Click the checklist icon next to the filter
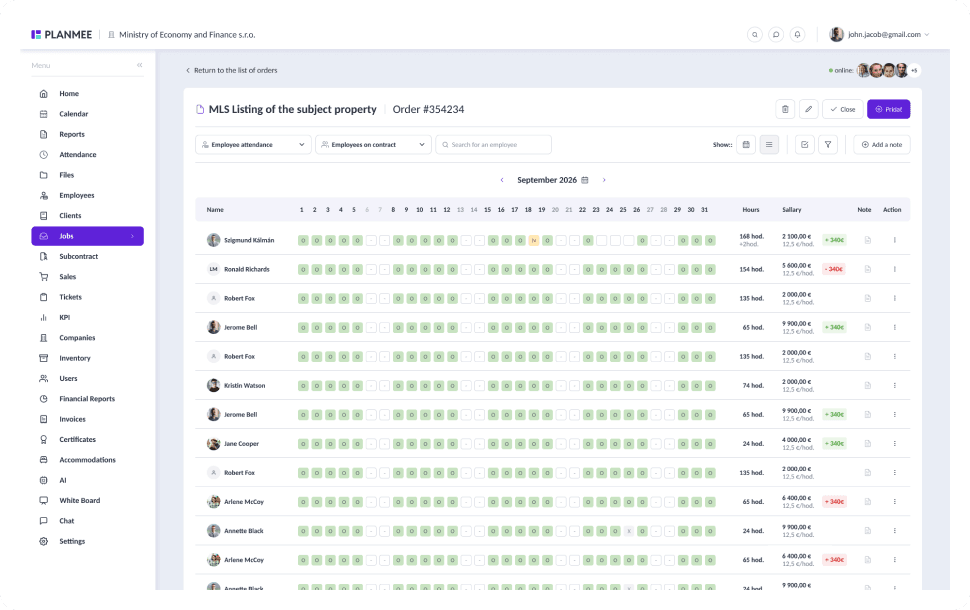Image resolution: width=970 pixels, height=610 pixels. [x=804, y=145]
